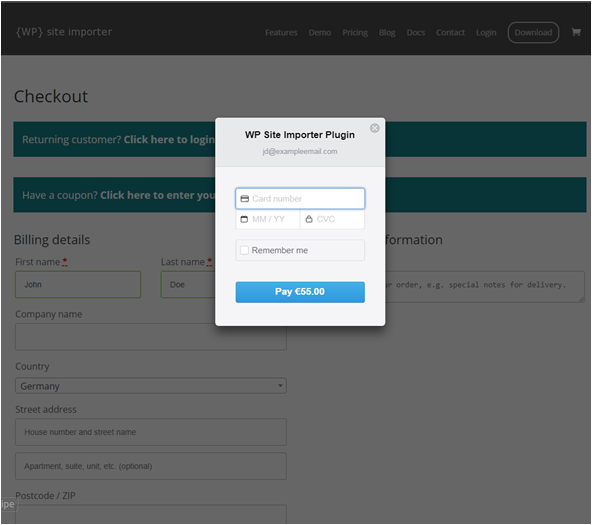Click the credit card icon in Card number field
This screenshot has height=525, width=592.
click(x=245, y=199)
